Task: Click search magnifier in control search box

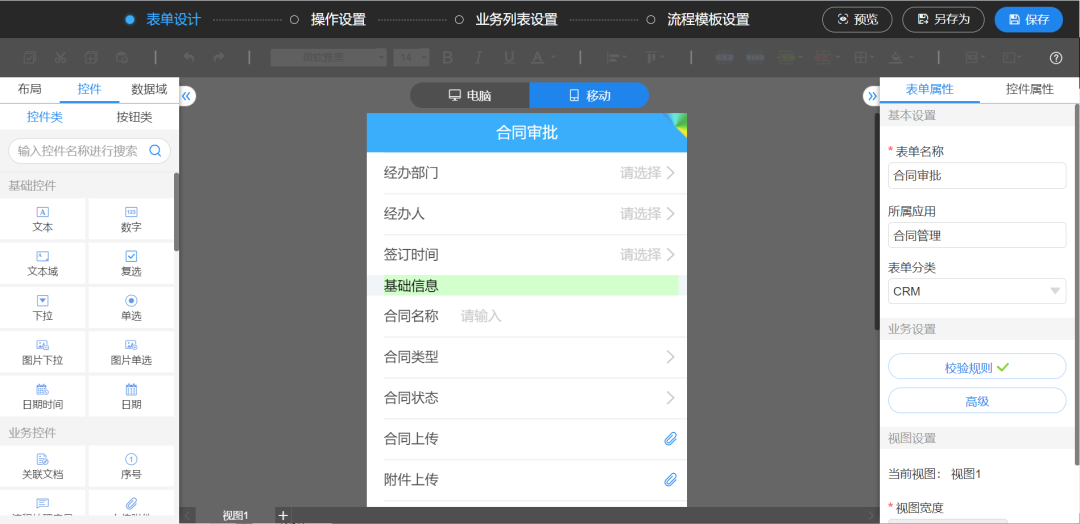Action: [156, 151]
